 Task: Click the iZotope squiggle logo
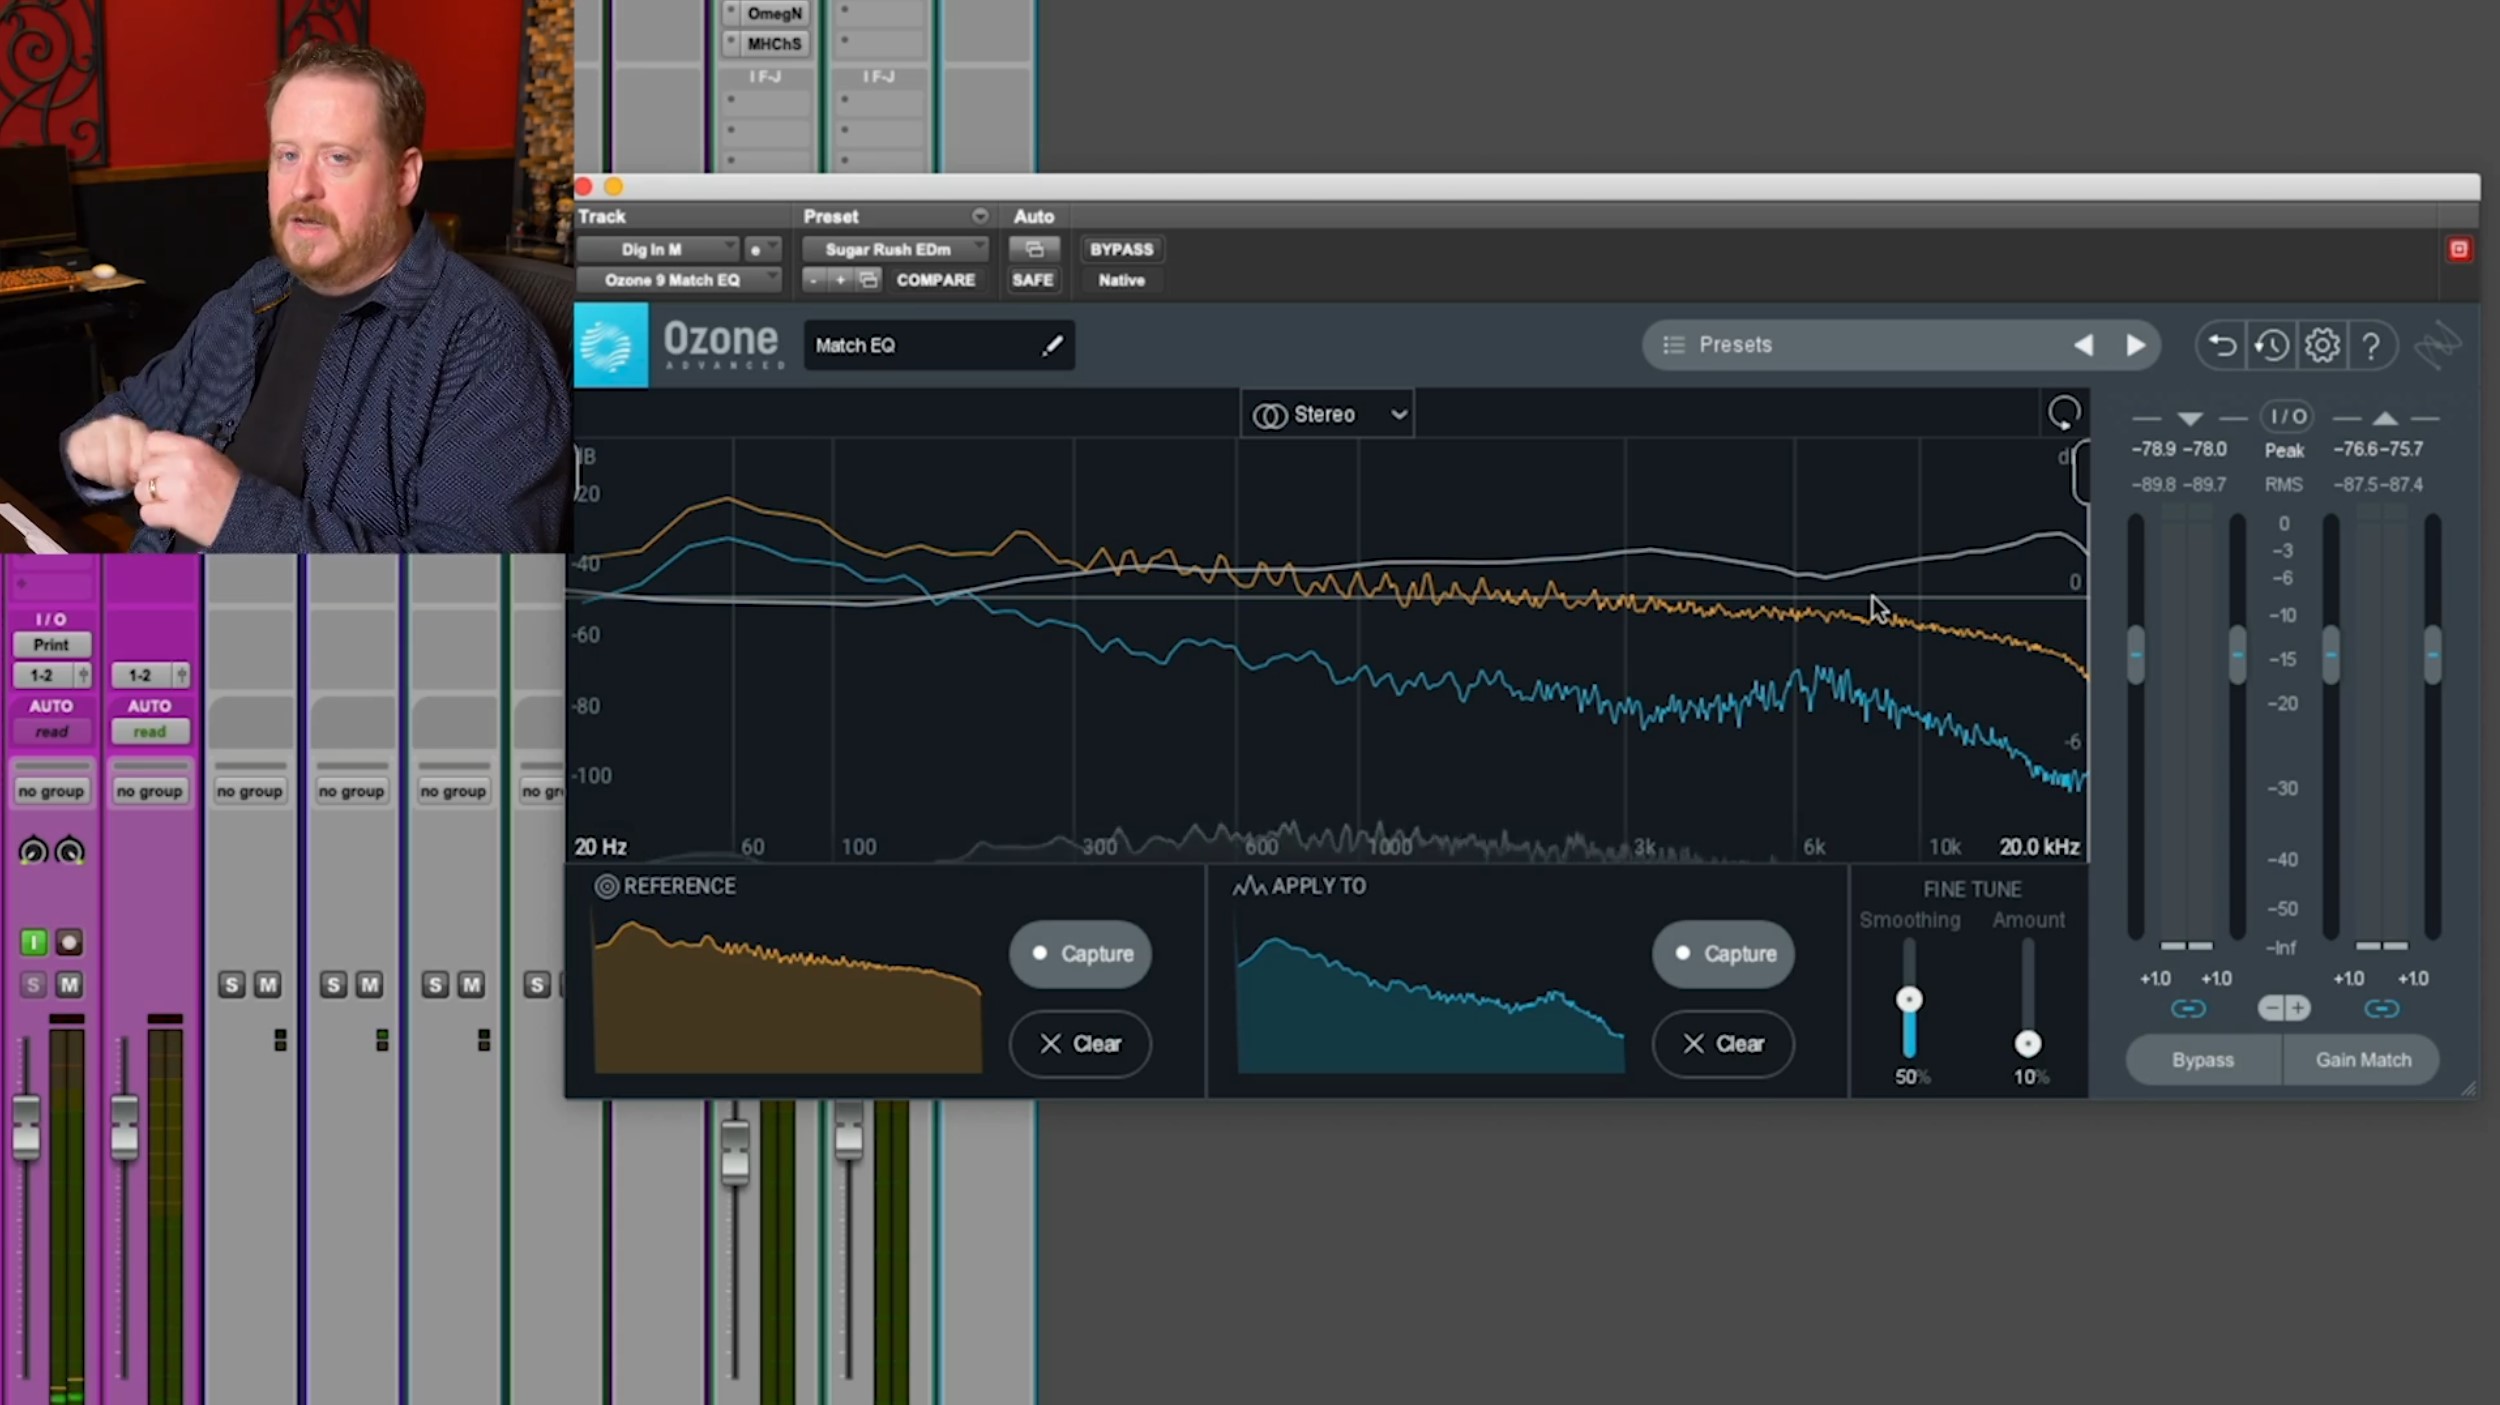coord(2437,346)
